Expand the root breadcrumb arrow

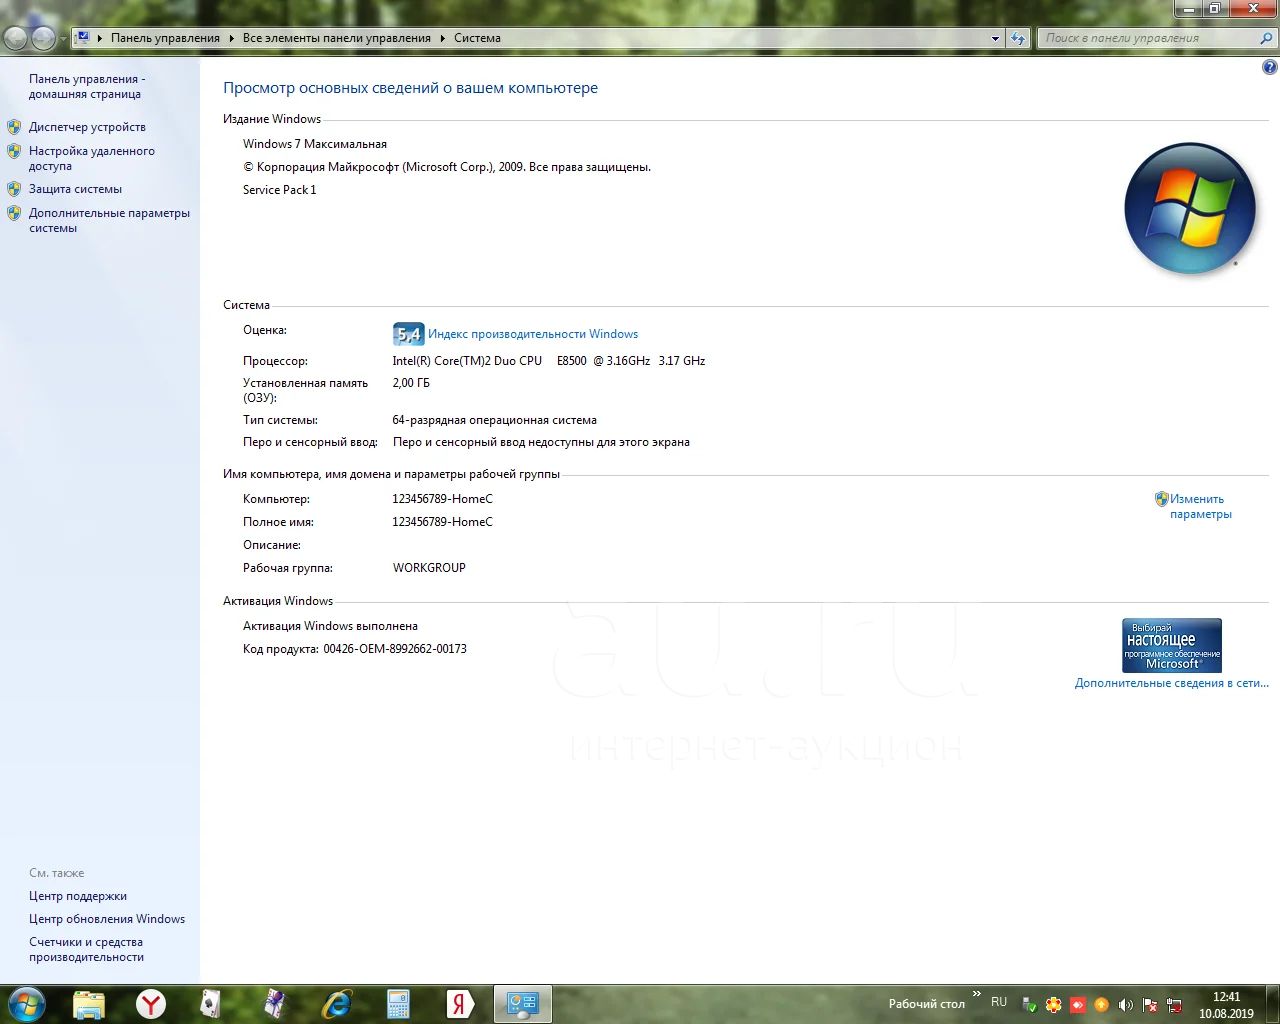pos(100,38)
